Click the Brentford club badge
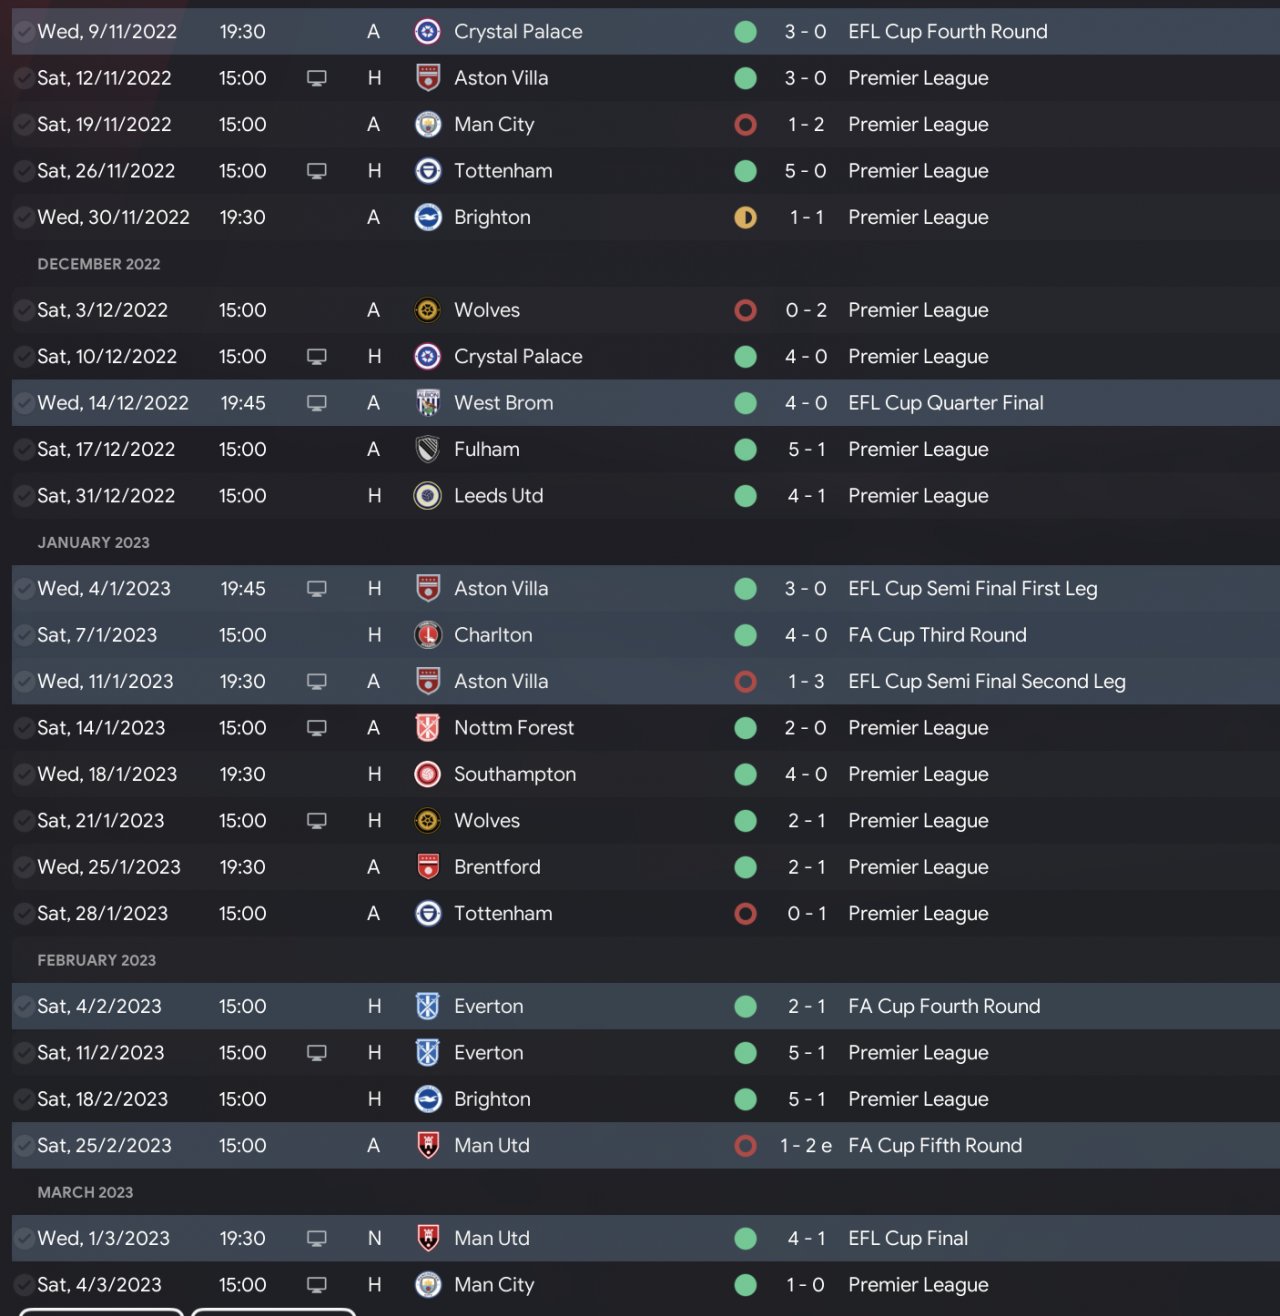Image resolution: width=1280 pixels, height=1316 pixels. 428,867
